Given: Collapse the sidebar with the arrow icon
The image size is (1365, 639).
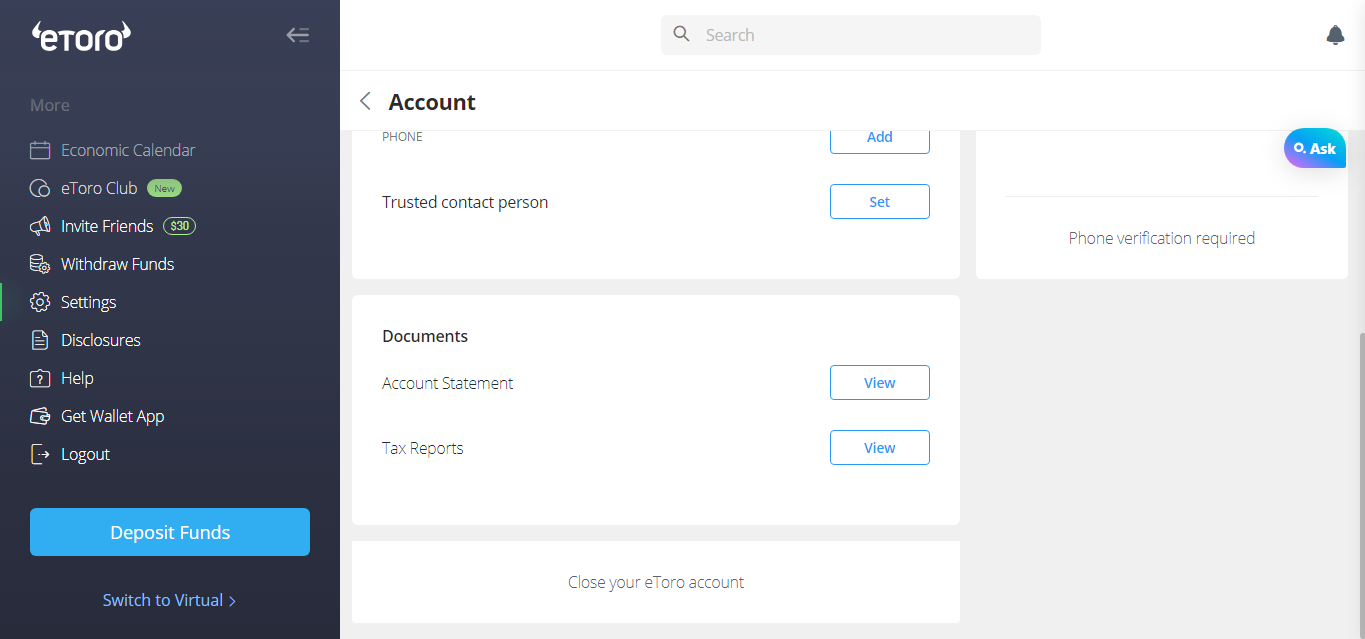Looking at the screenshot, I should point(297,35).
